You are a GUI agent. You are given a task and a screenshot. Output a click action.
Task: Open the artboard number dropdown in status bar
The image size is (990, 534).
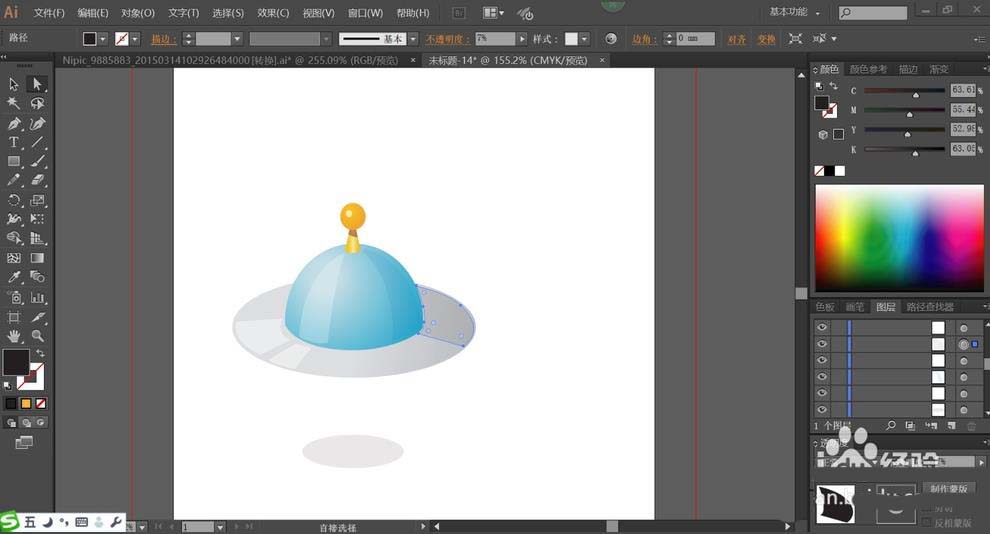[220, 526]
